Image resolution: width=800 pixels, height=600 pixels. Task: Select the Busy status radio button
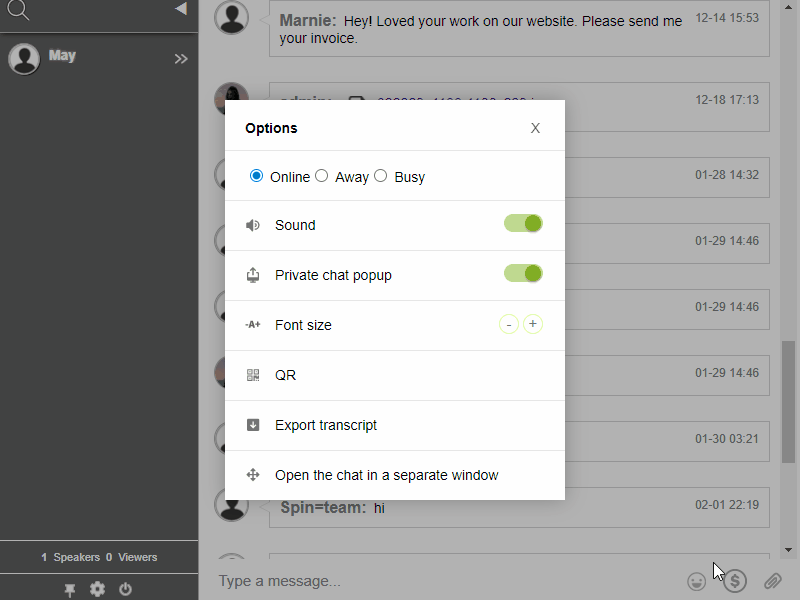[x=380, y=175]
